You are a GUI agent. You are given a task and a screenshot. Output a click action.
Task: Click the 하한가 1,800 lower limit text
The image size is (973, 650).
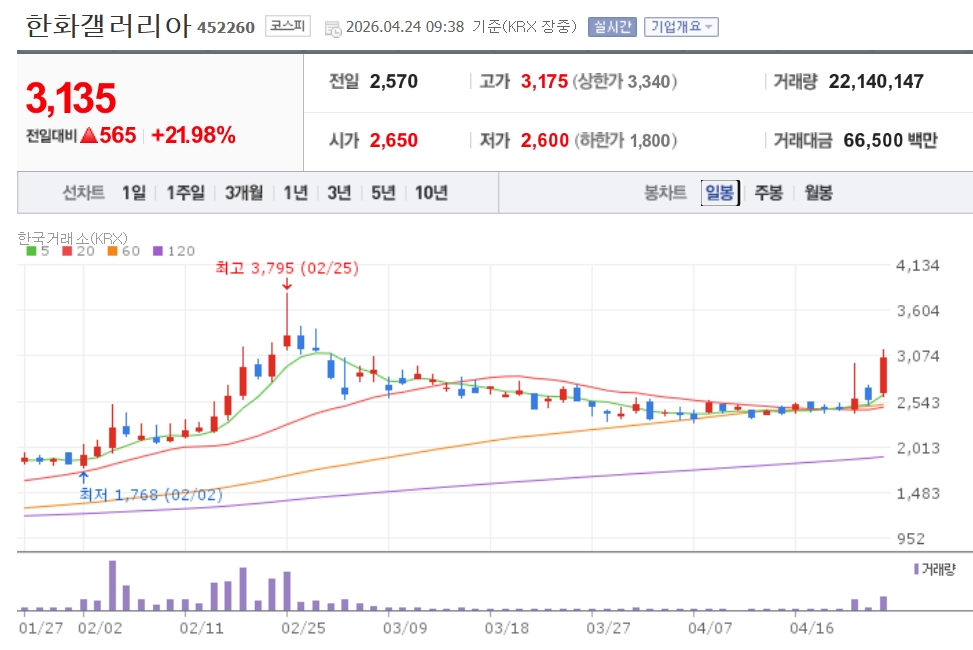click(x=626, y=140)
